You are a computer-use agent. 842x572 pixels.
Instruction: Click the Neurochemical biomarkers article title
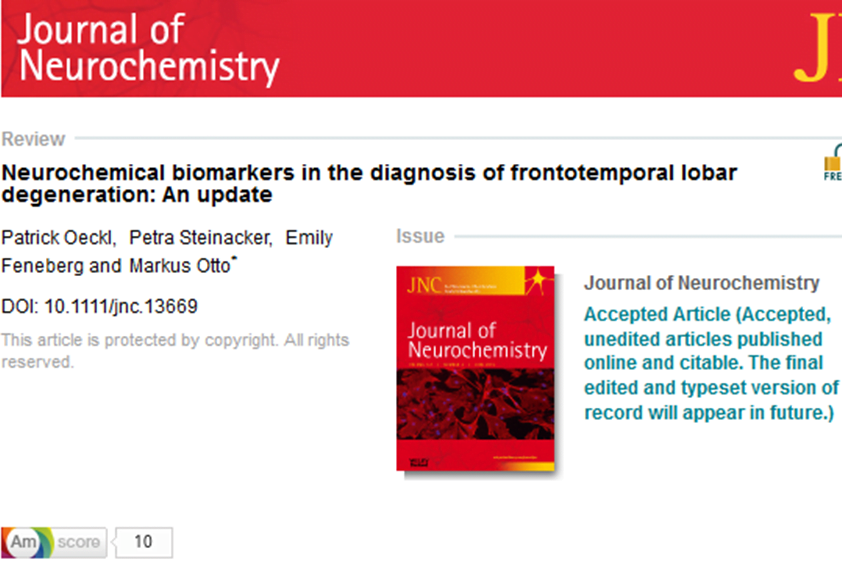[x=369, y=183]
